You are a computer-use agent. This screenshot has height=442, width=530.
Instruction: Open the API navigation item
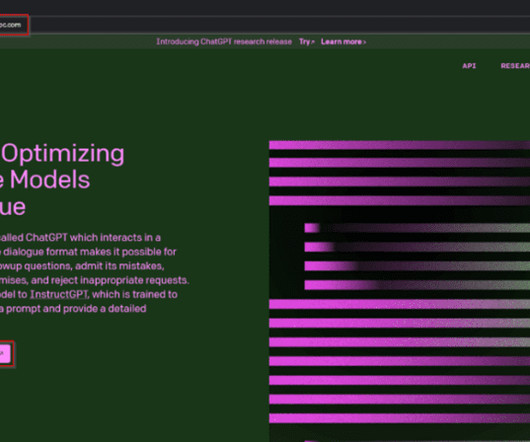click(x=469, y=66)
